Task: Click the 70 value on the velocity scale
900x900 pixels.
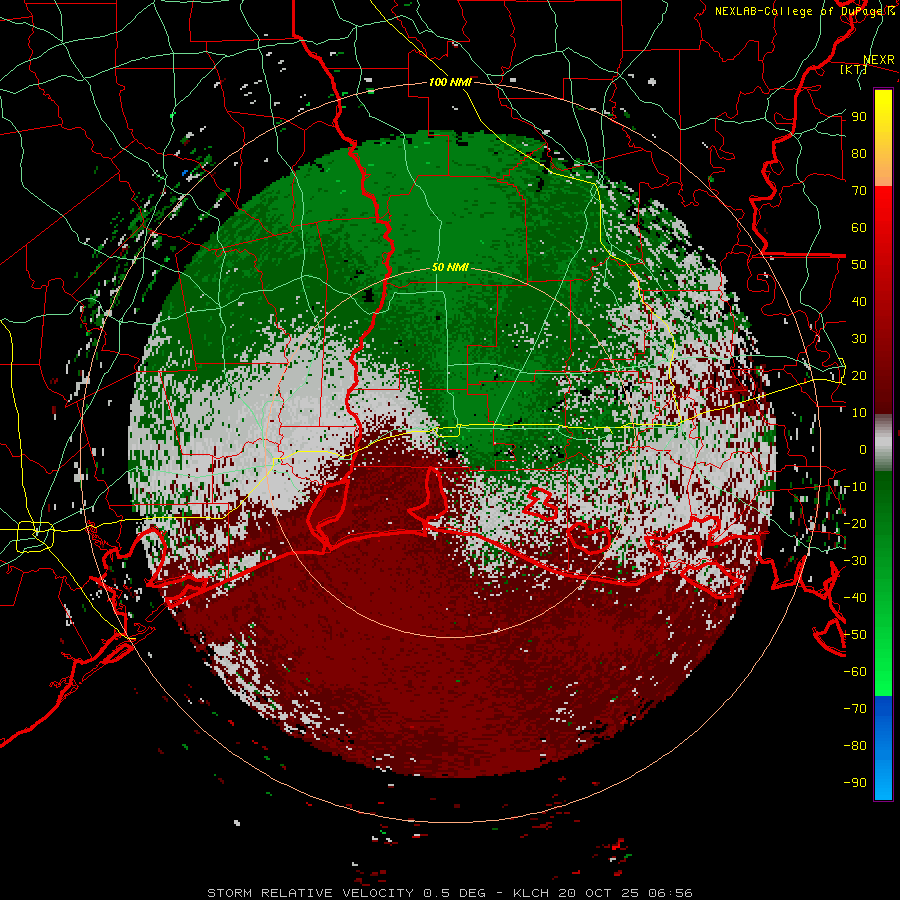Action: (x=859, y=191)
